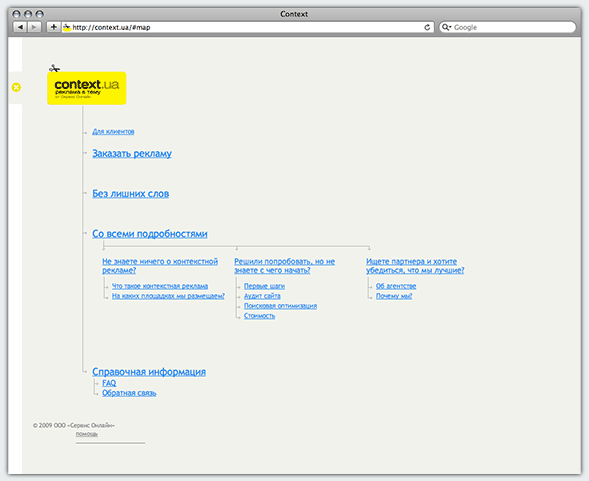The image size is (589, 481).
Task: Open the Google search magnifier dropdown
Action: click(446, 27)
